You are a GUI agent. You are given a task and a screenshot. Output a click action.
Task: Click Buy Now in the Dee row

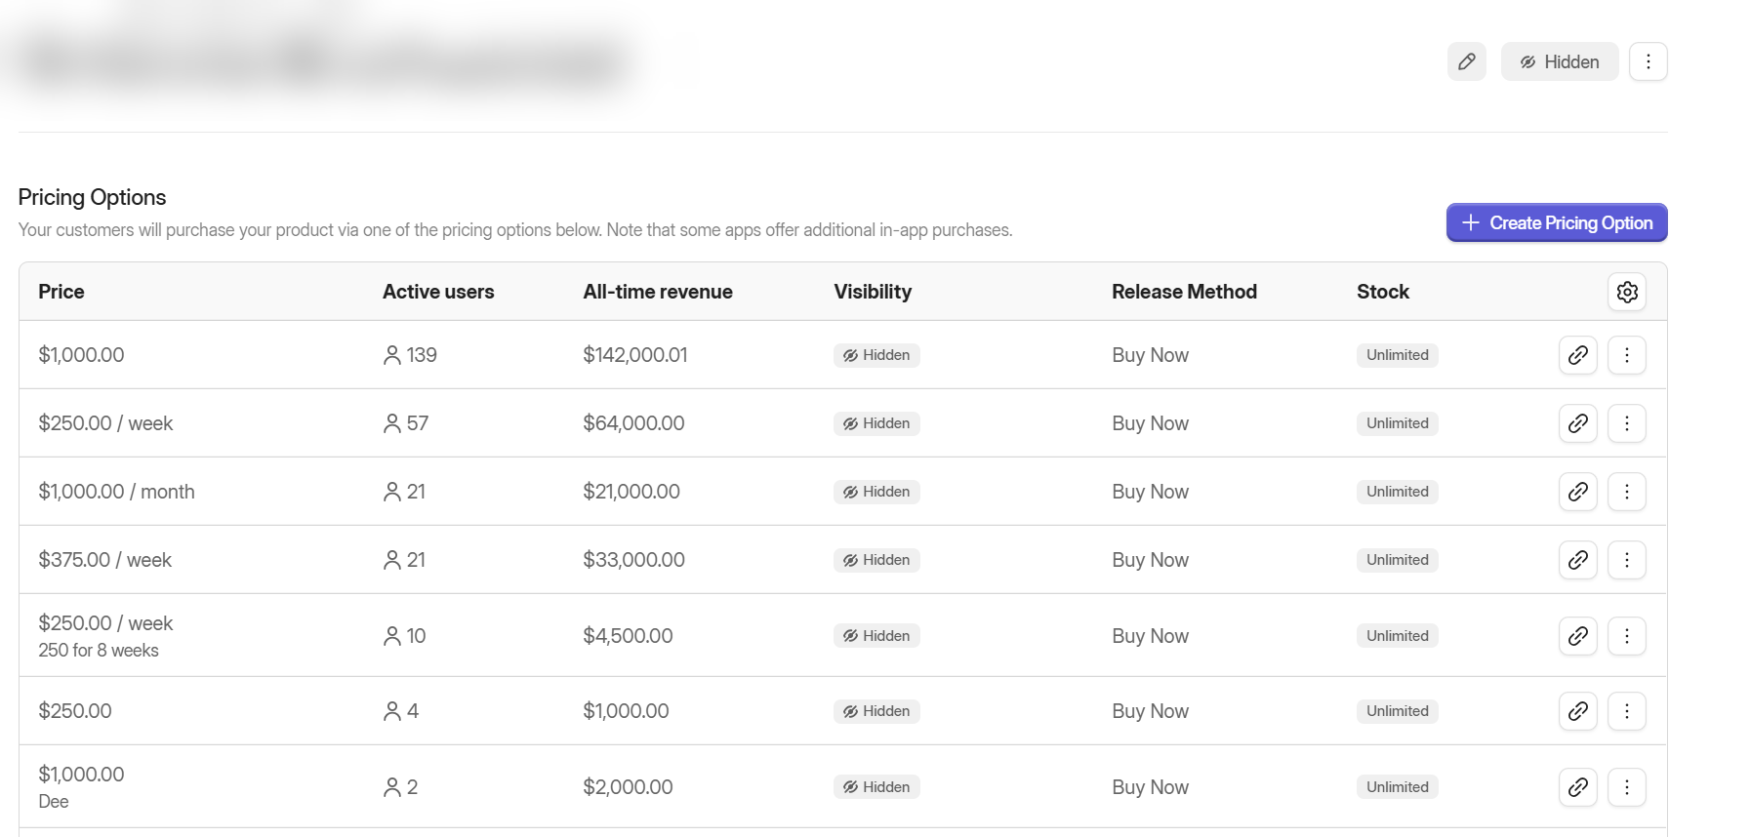pyautogui.click(x=1150, y=787)
